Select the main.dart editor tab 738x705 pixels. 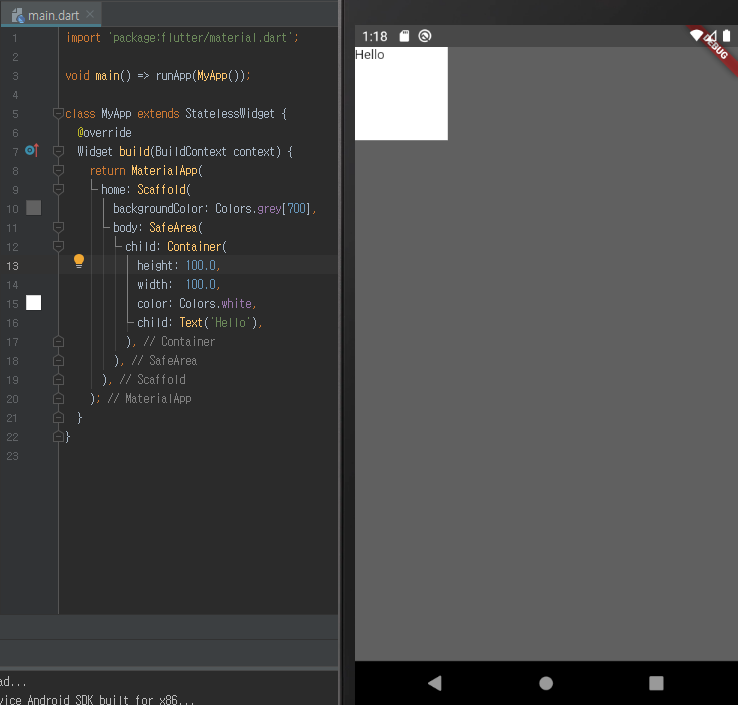pos(51,15)
